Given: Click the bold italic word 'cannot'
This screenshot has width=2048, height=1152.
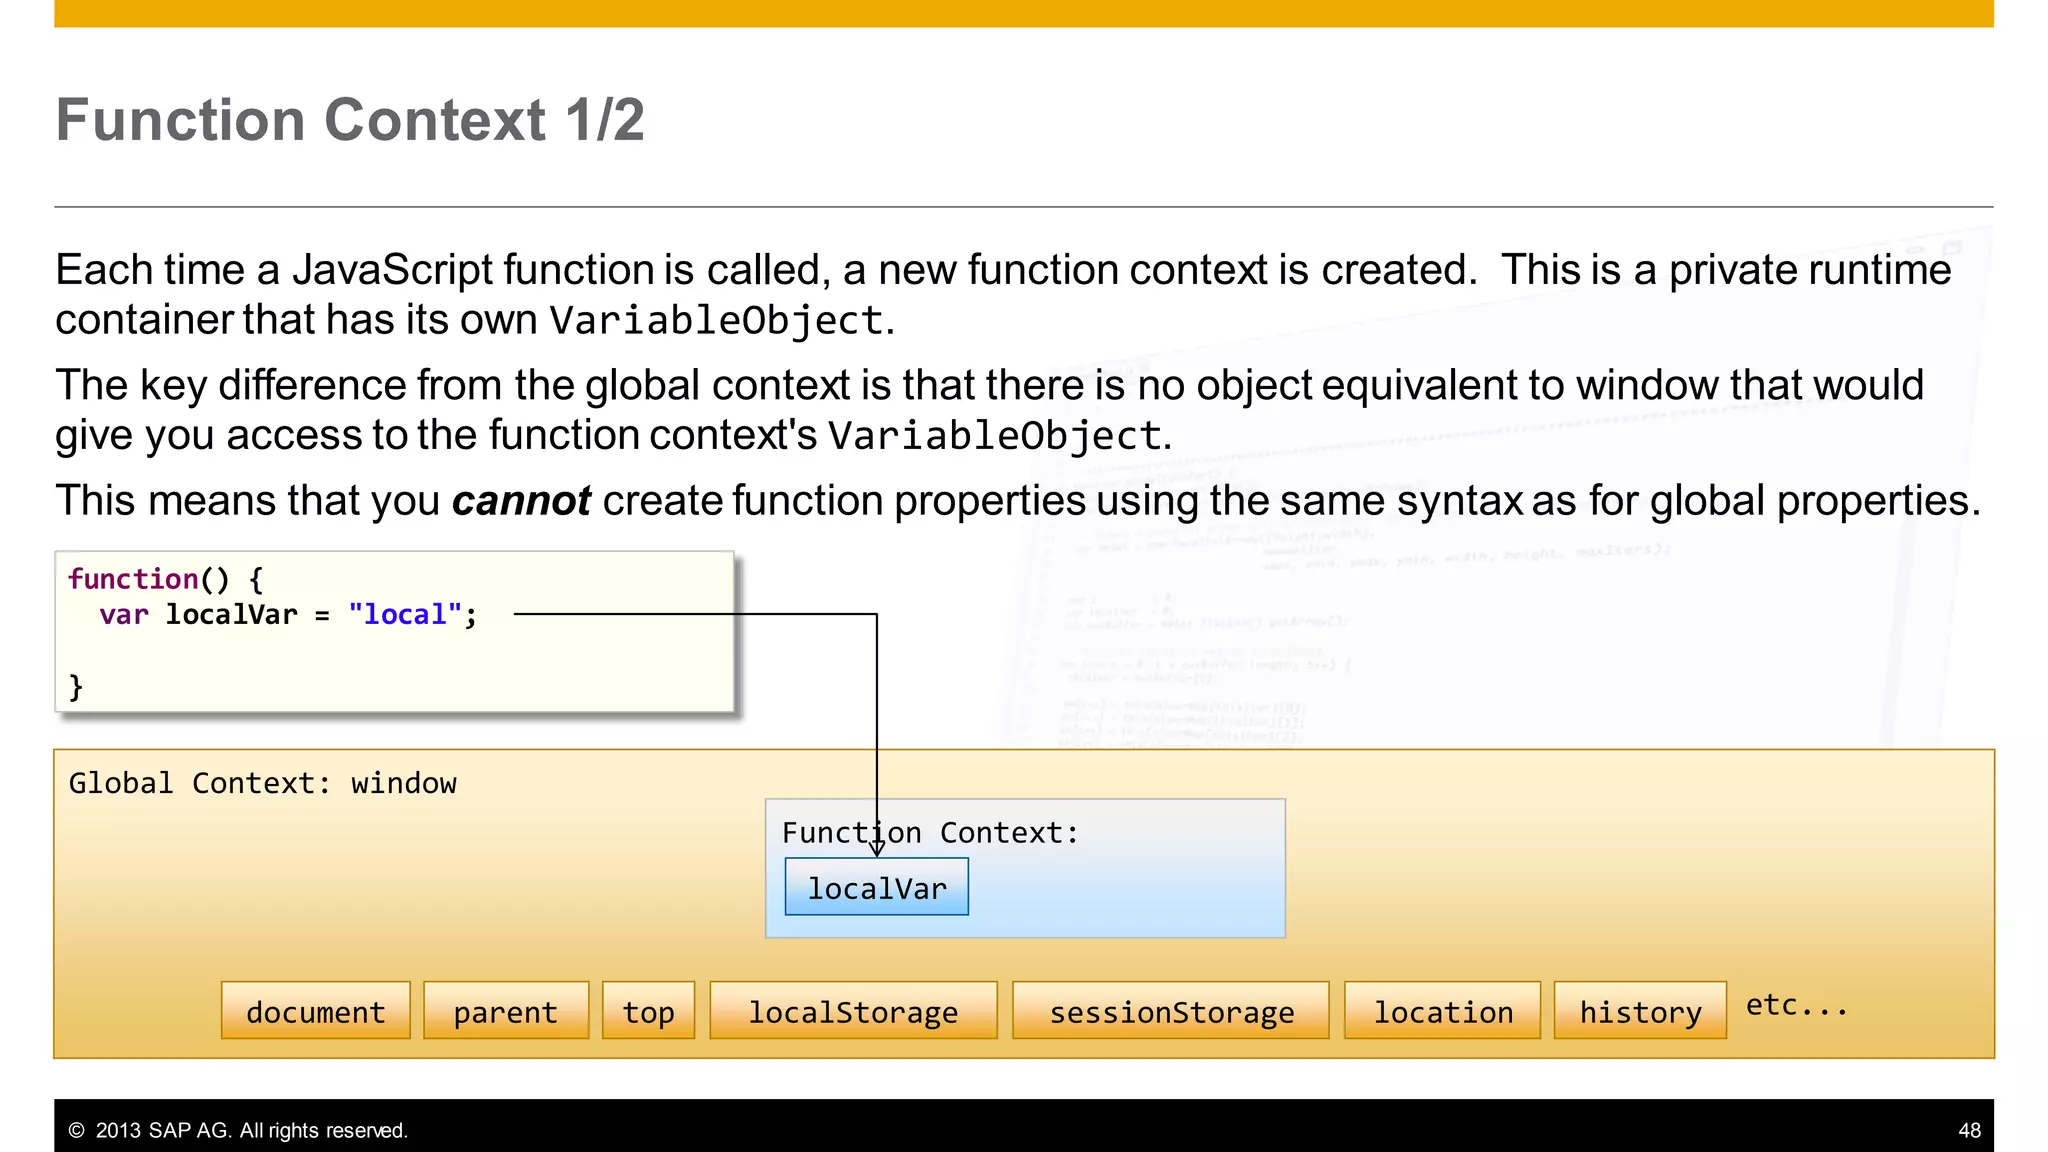Looking at the screenshot, I should (x=521, y=500).
